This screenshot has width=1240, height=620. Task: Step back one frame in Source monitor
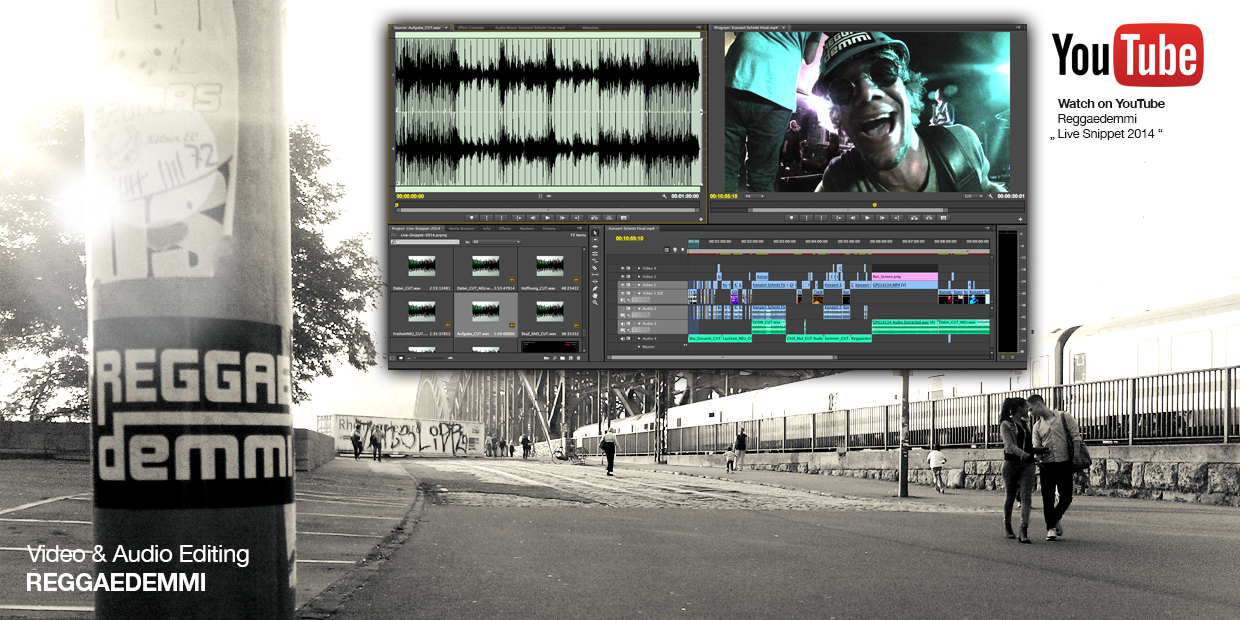click(x=532, y=217)
